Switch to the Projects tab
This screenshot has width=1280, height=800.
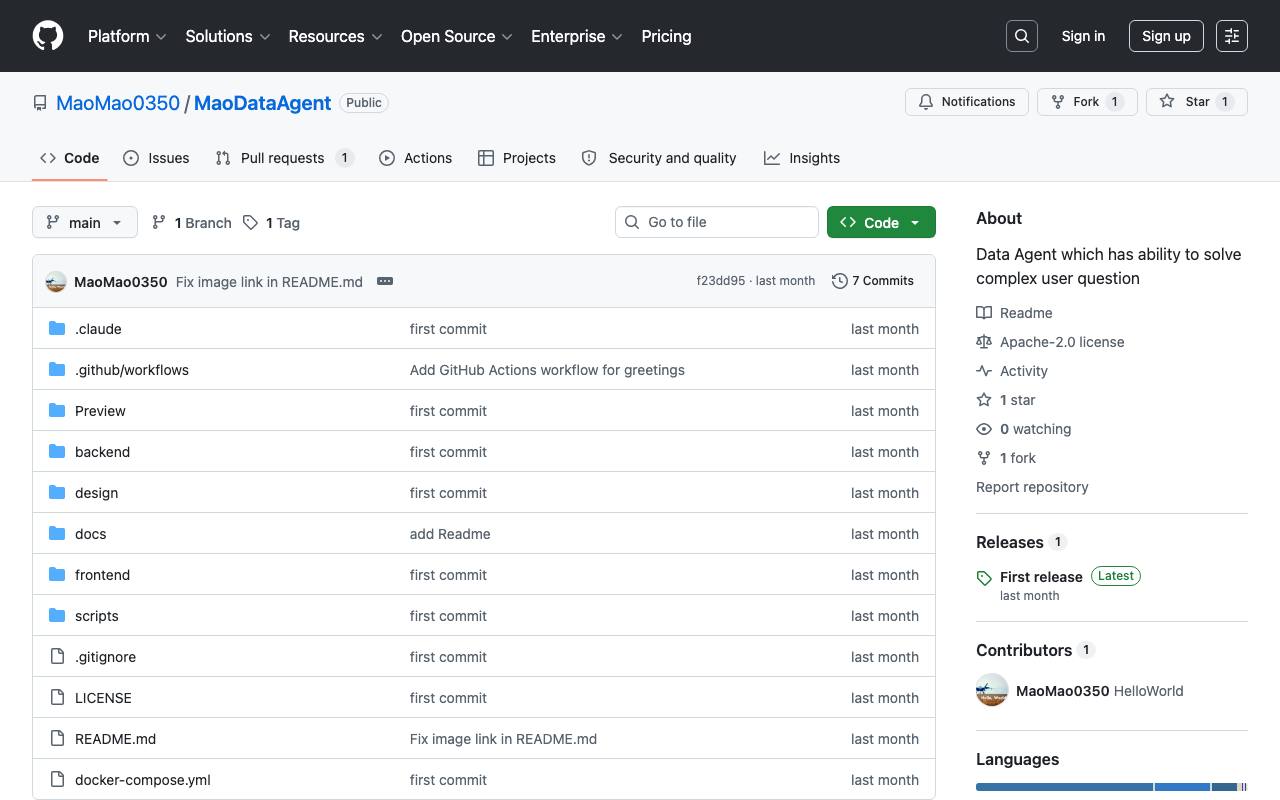[517, 158]
